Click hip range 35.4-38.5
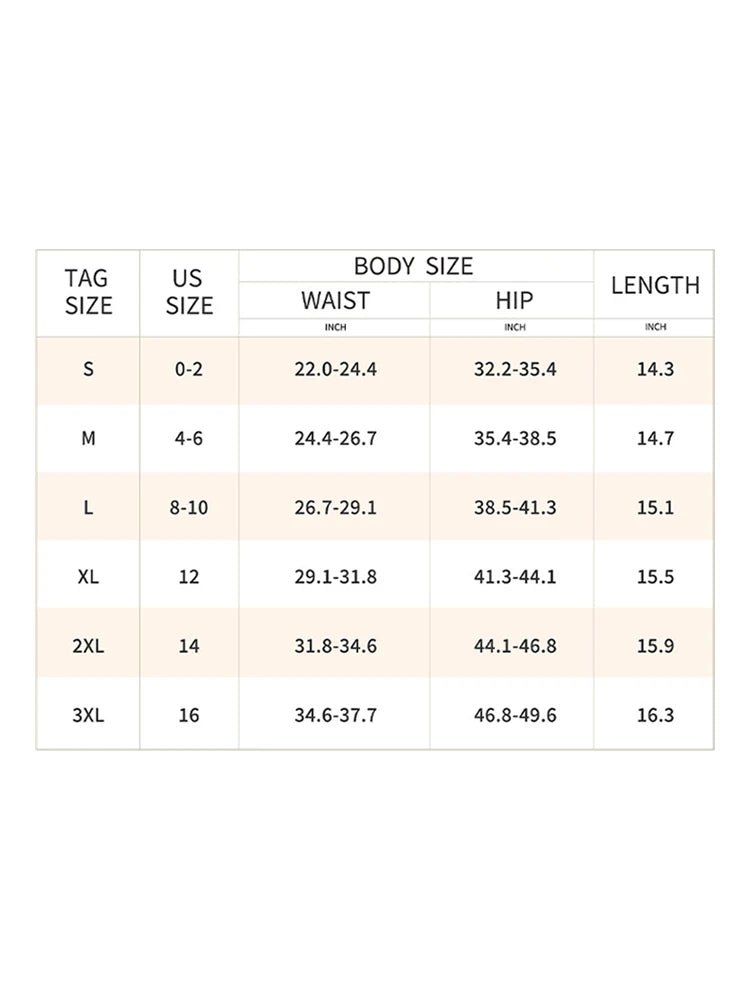 [514, 438]
